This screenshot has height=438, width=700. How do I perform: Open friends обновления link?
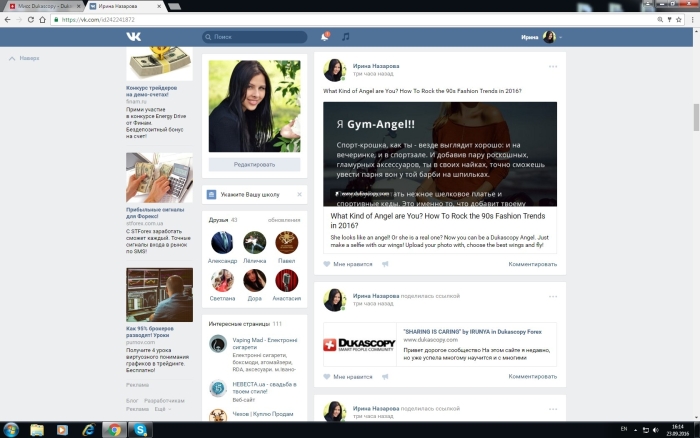point(284,220)
